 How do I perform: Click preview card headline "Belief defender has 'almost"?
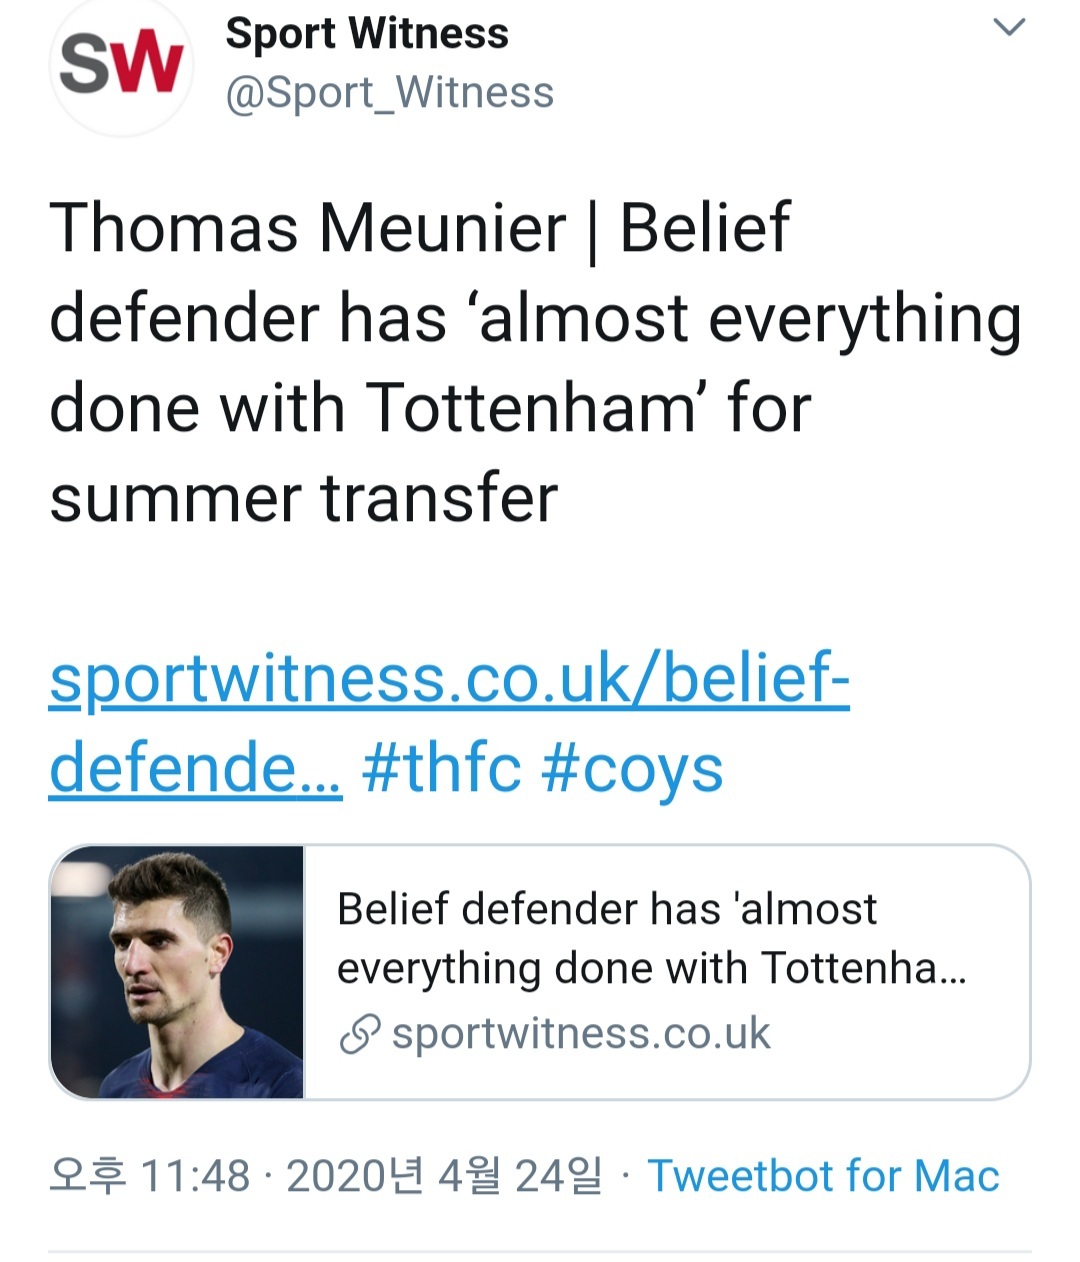[606, 909]
